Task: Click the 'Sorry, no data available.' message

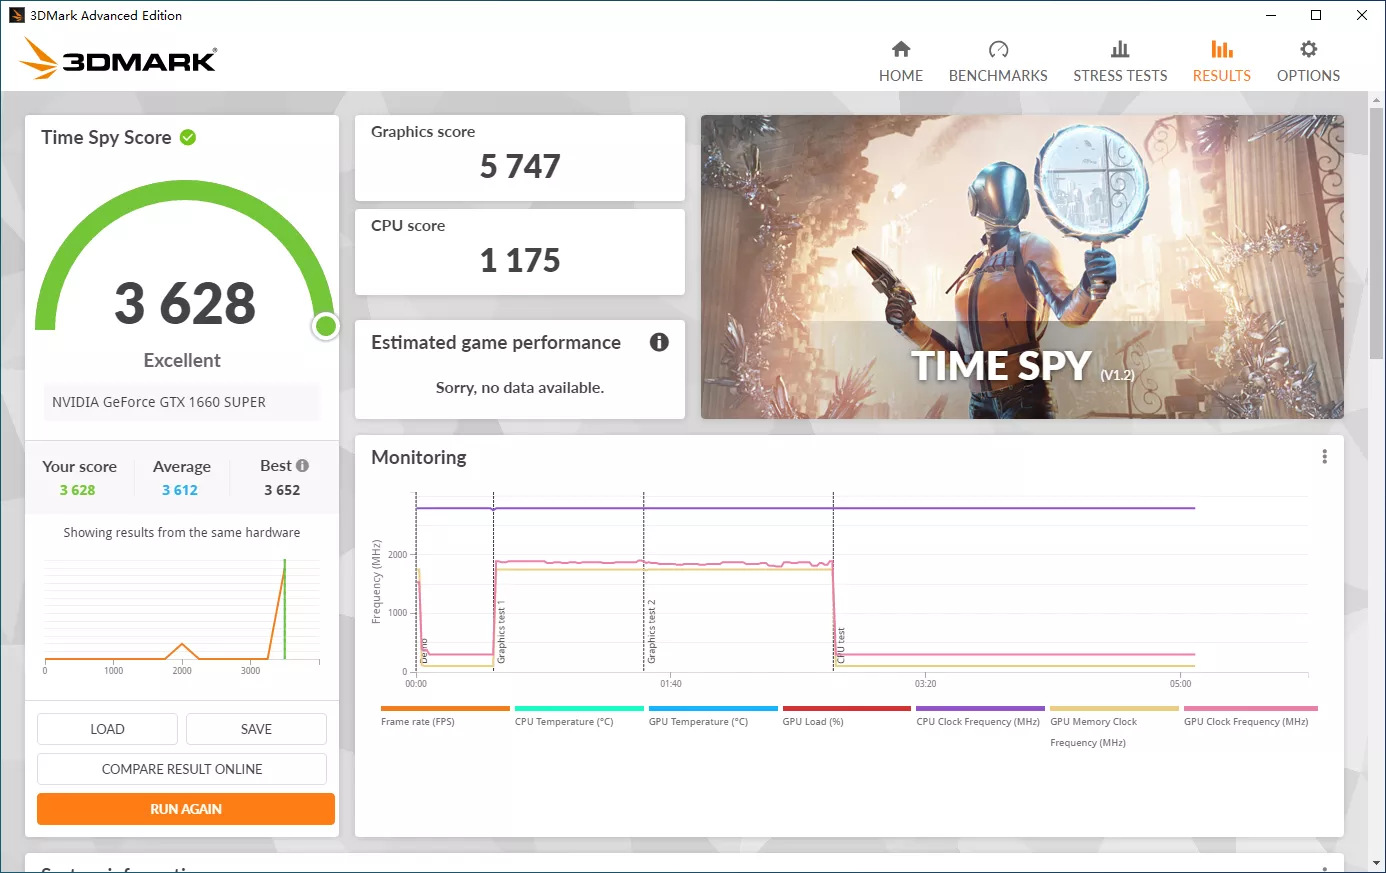Action: 520,388
